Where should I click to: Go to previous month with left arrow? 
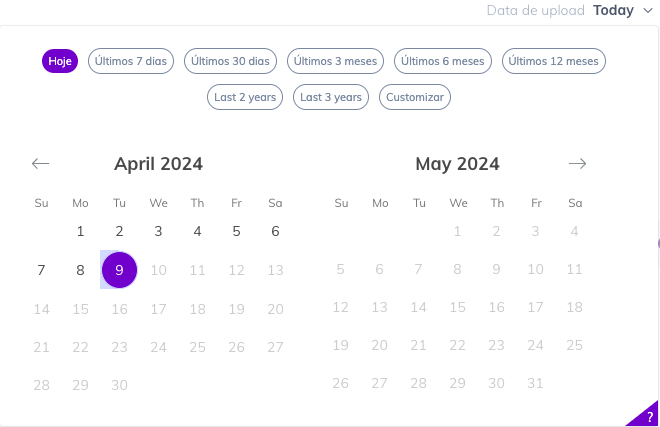40,163
